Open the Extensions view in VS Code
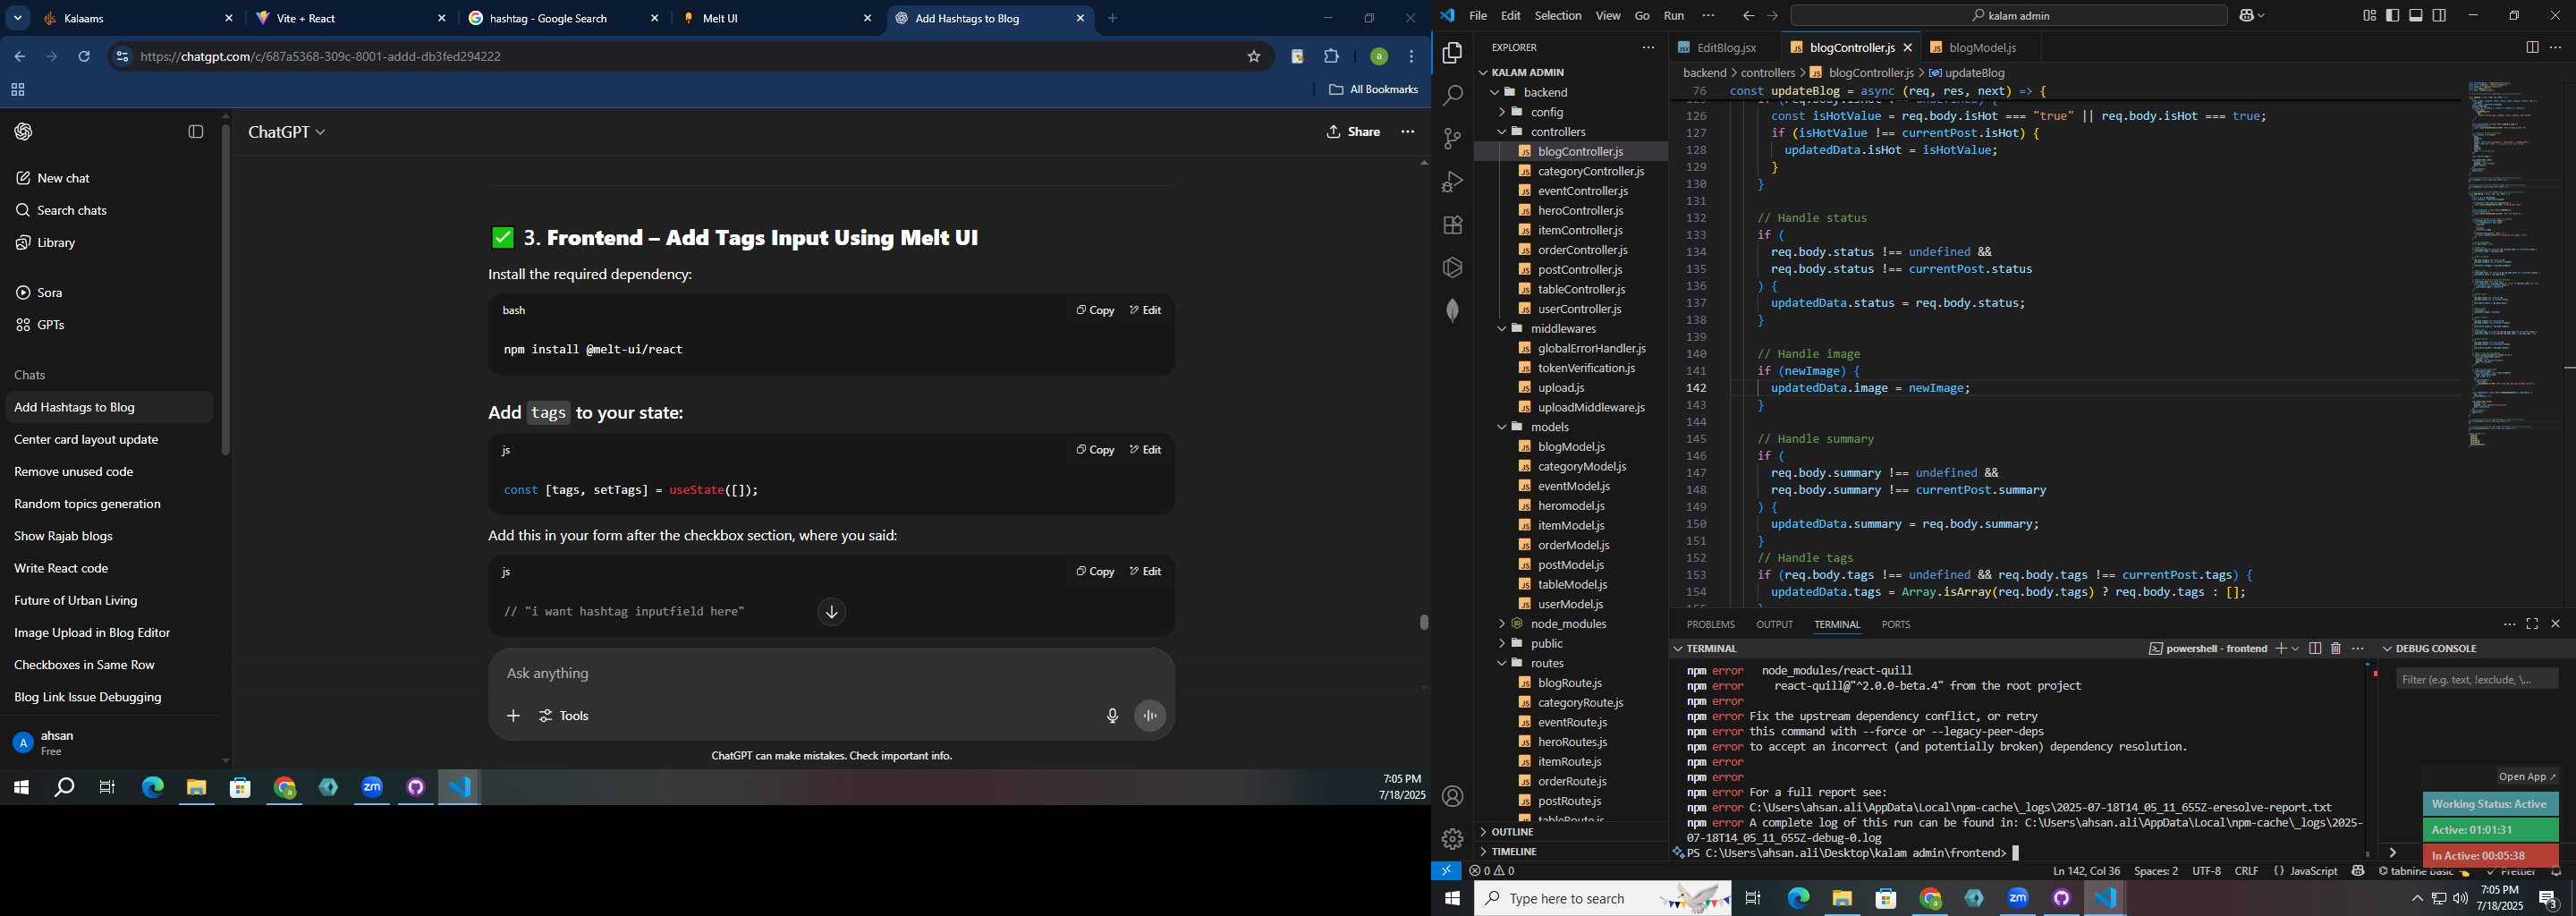The width and height of the screenshot is (2576, 916). pyautogui.click(x=1452, y=225)
